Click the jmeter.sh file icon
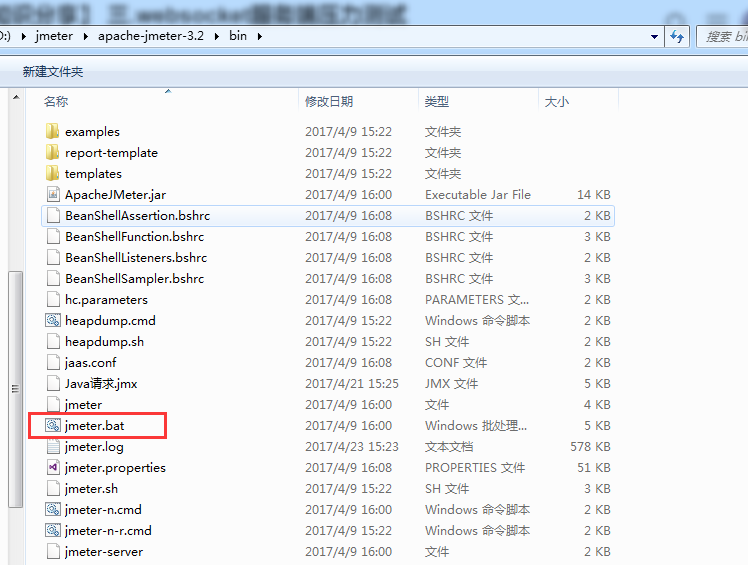The width and height of the screenshot is (748, 565). tap(53, 488)
